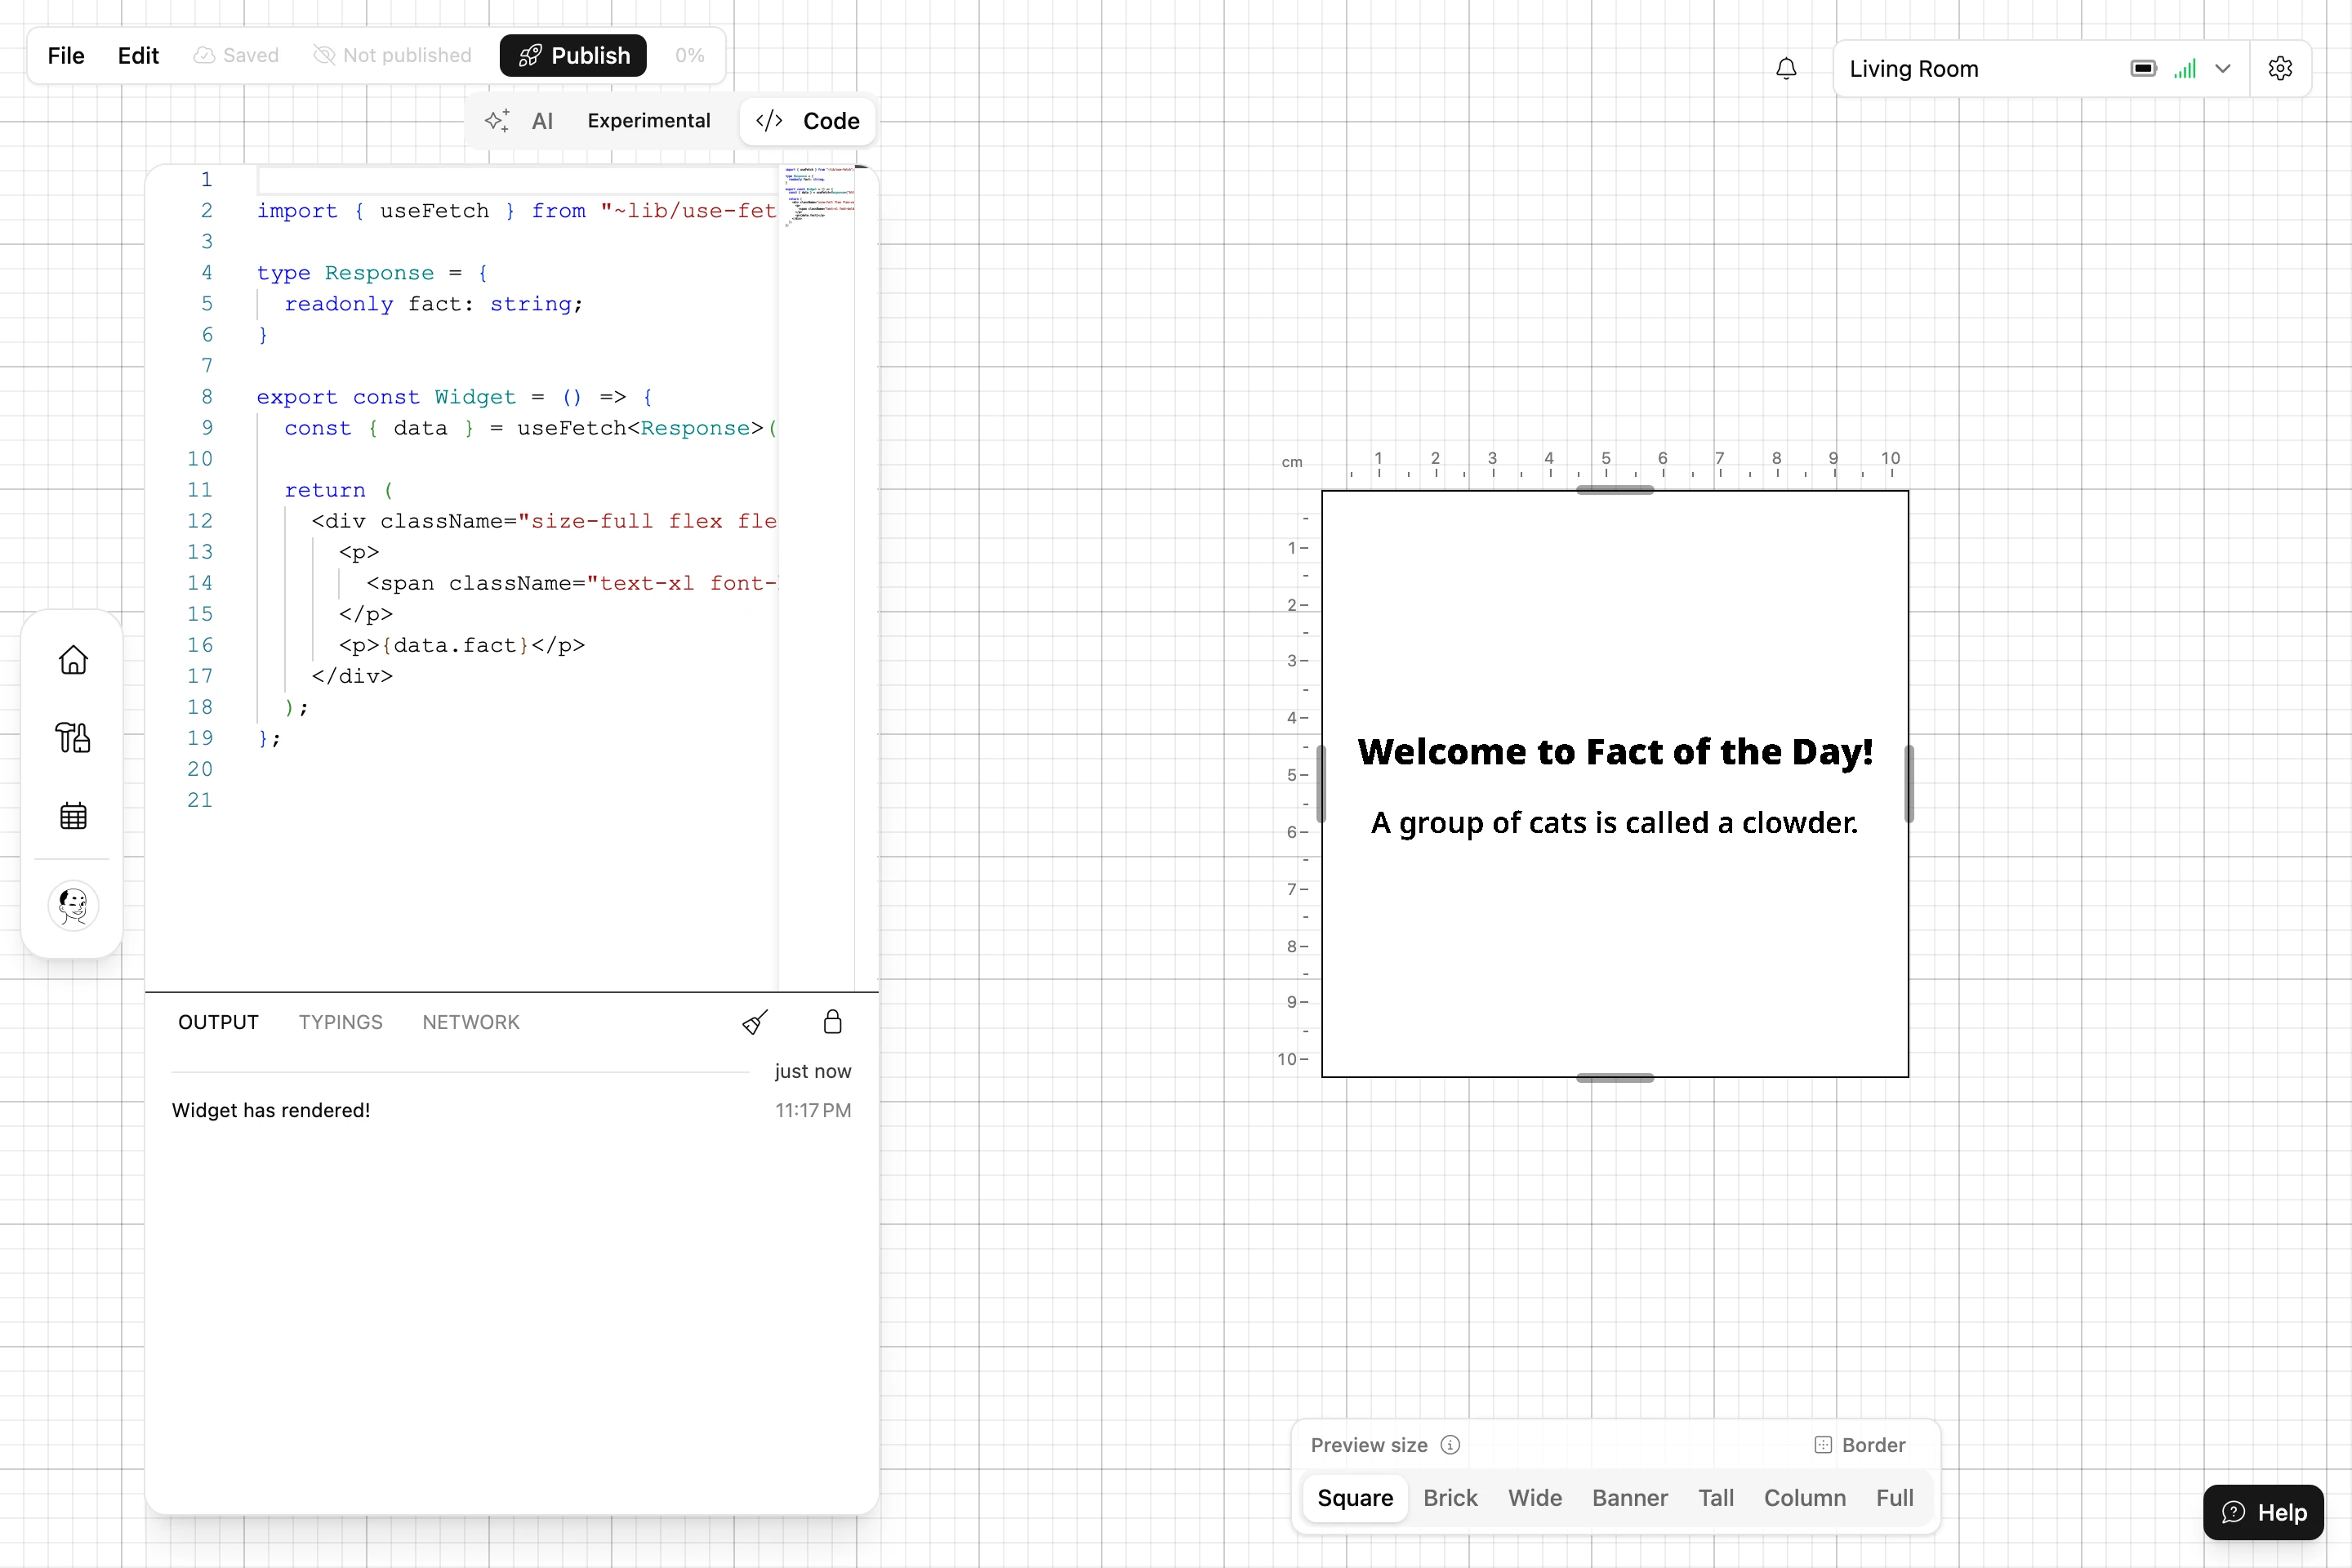Open the Home icon in sidebar
The height and width of the screenshot is (1568, 2352).
coord(73,659)
